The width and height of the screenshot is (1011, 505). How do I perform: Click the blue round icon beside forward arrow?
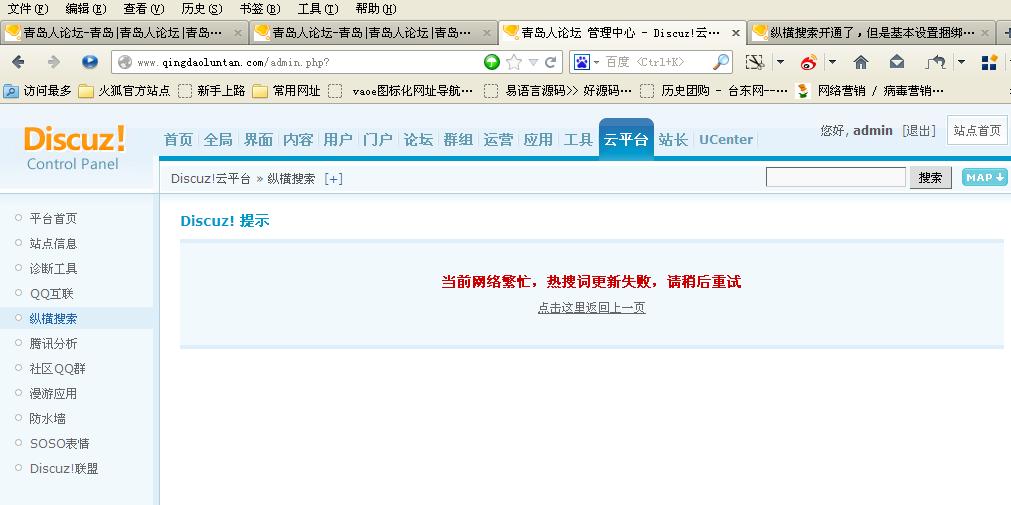pos(90,62)
